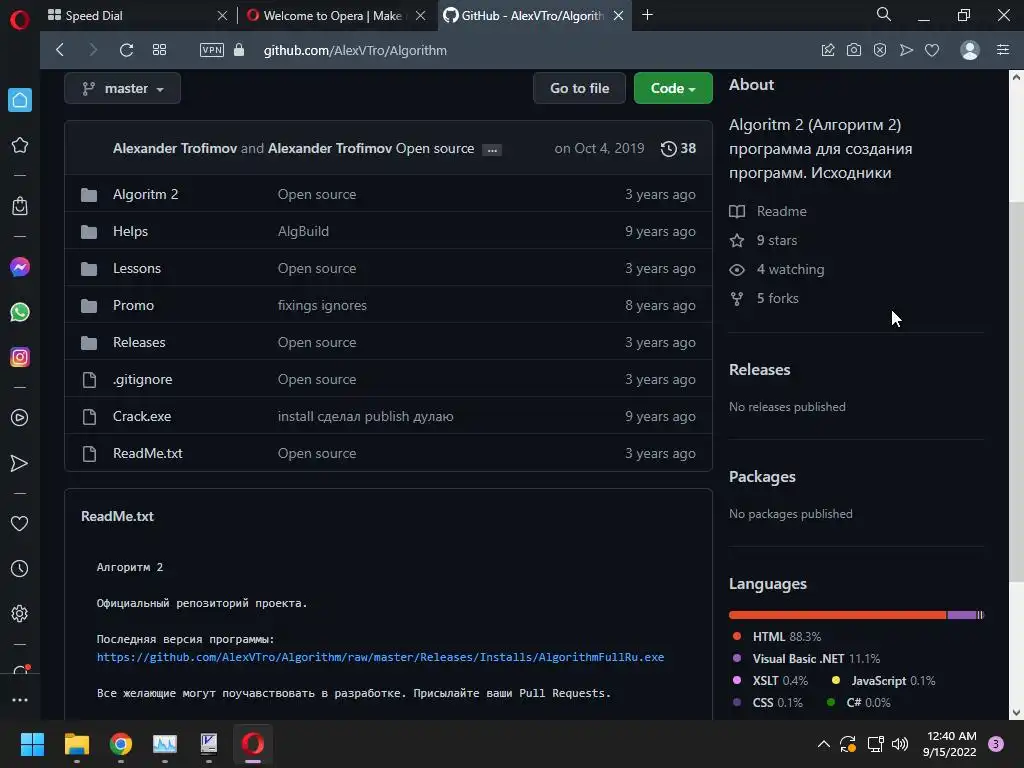Switch to Welcome to Opera tab
The width and height of the screenshot is (1024, 768).
[x=332, y=16]
